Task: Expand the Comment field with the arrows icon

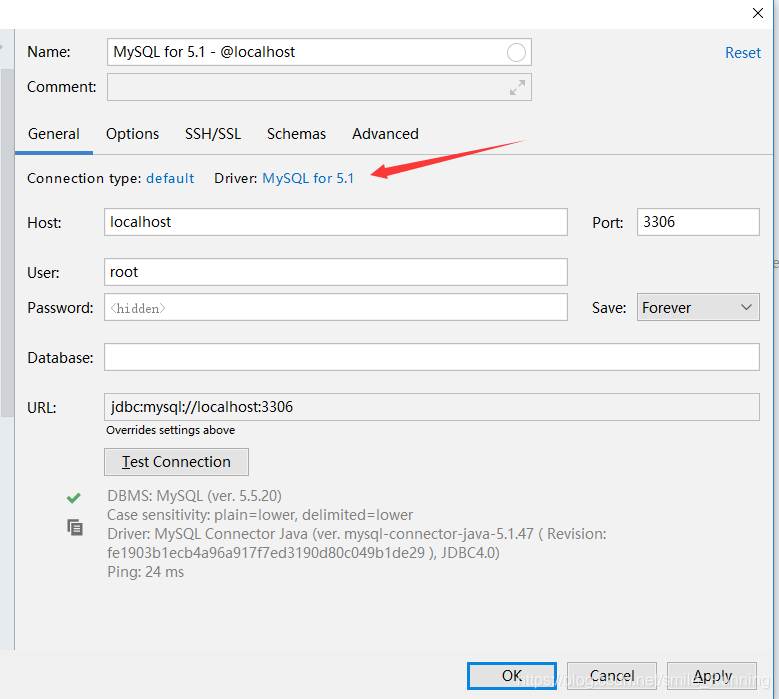Action: (517, 87)
